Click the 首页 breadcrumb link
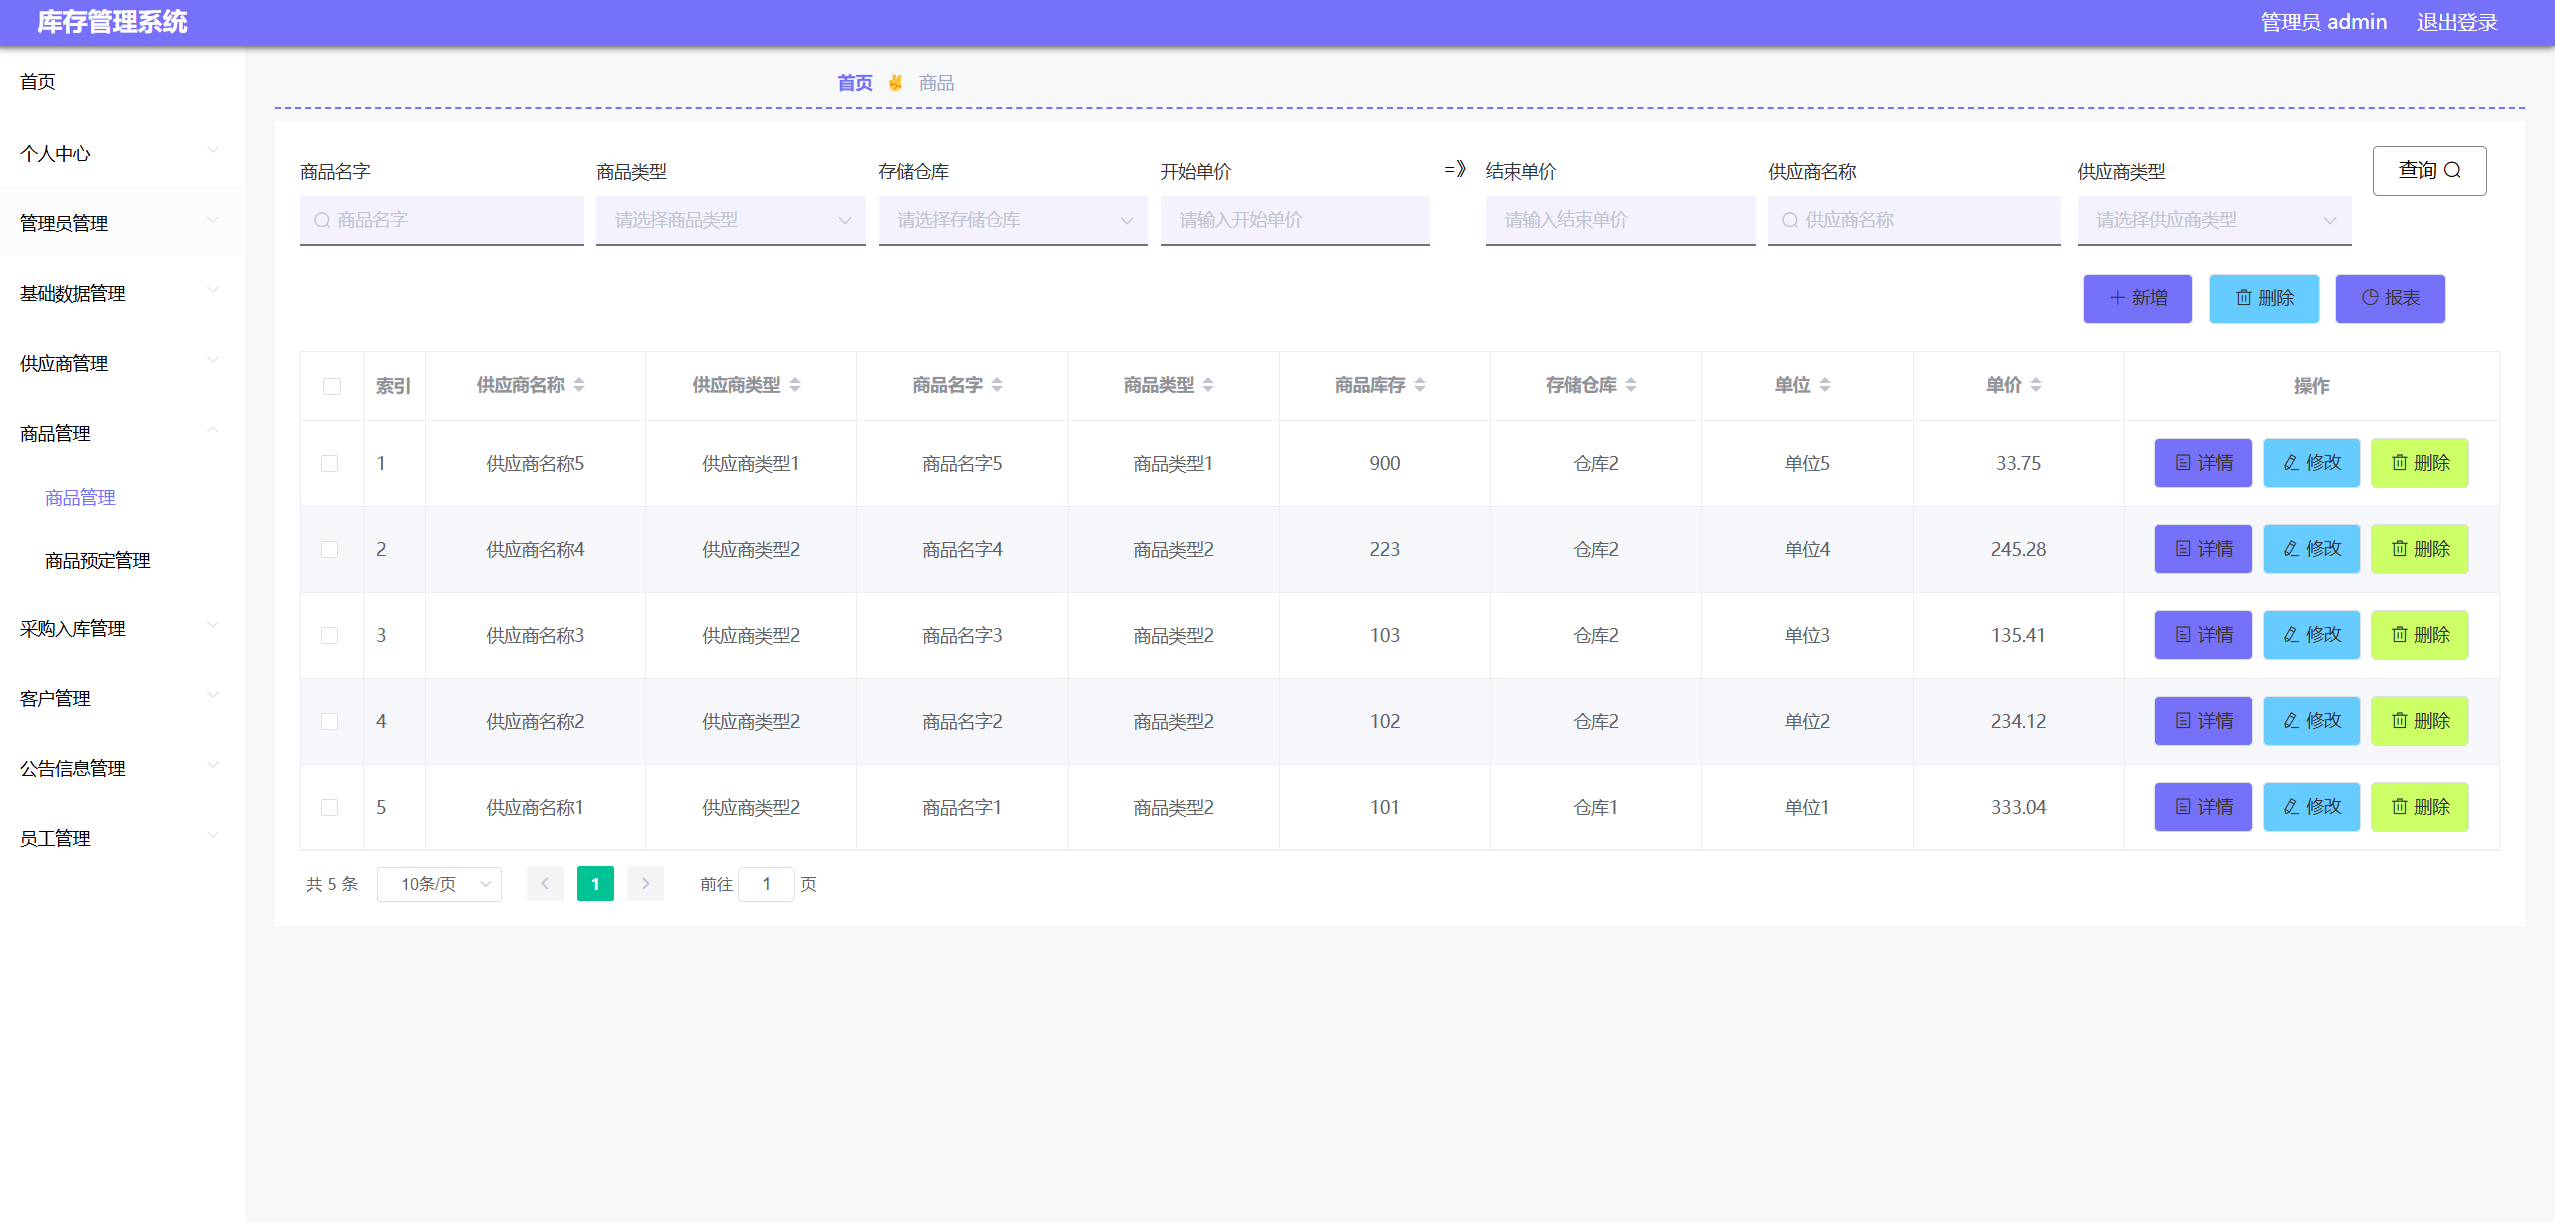Viewport: 2555px width, 1222px height. [854, 83]
